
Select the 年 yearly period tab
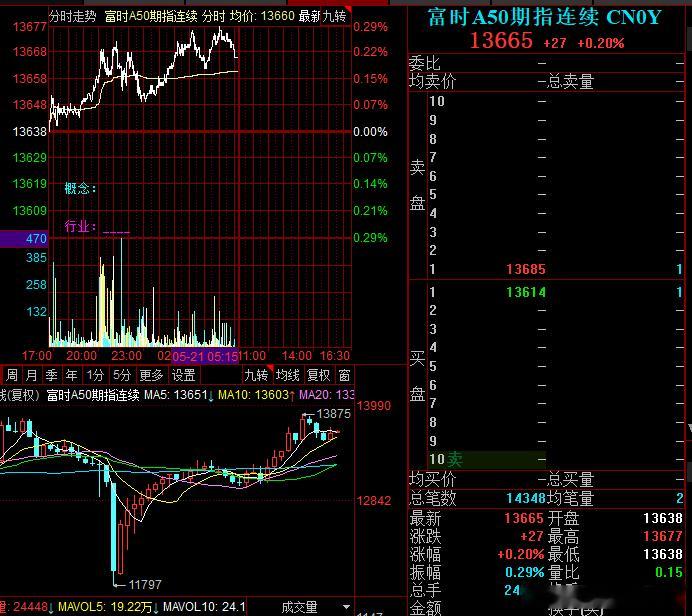[x=71, y=376]
